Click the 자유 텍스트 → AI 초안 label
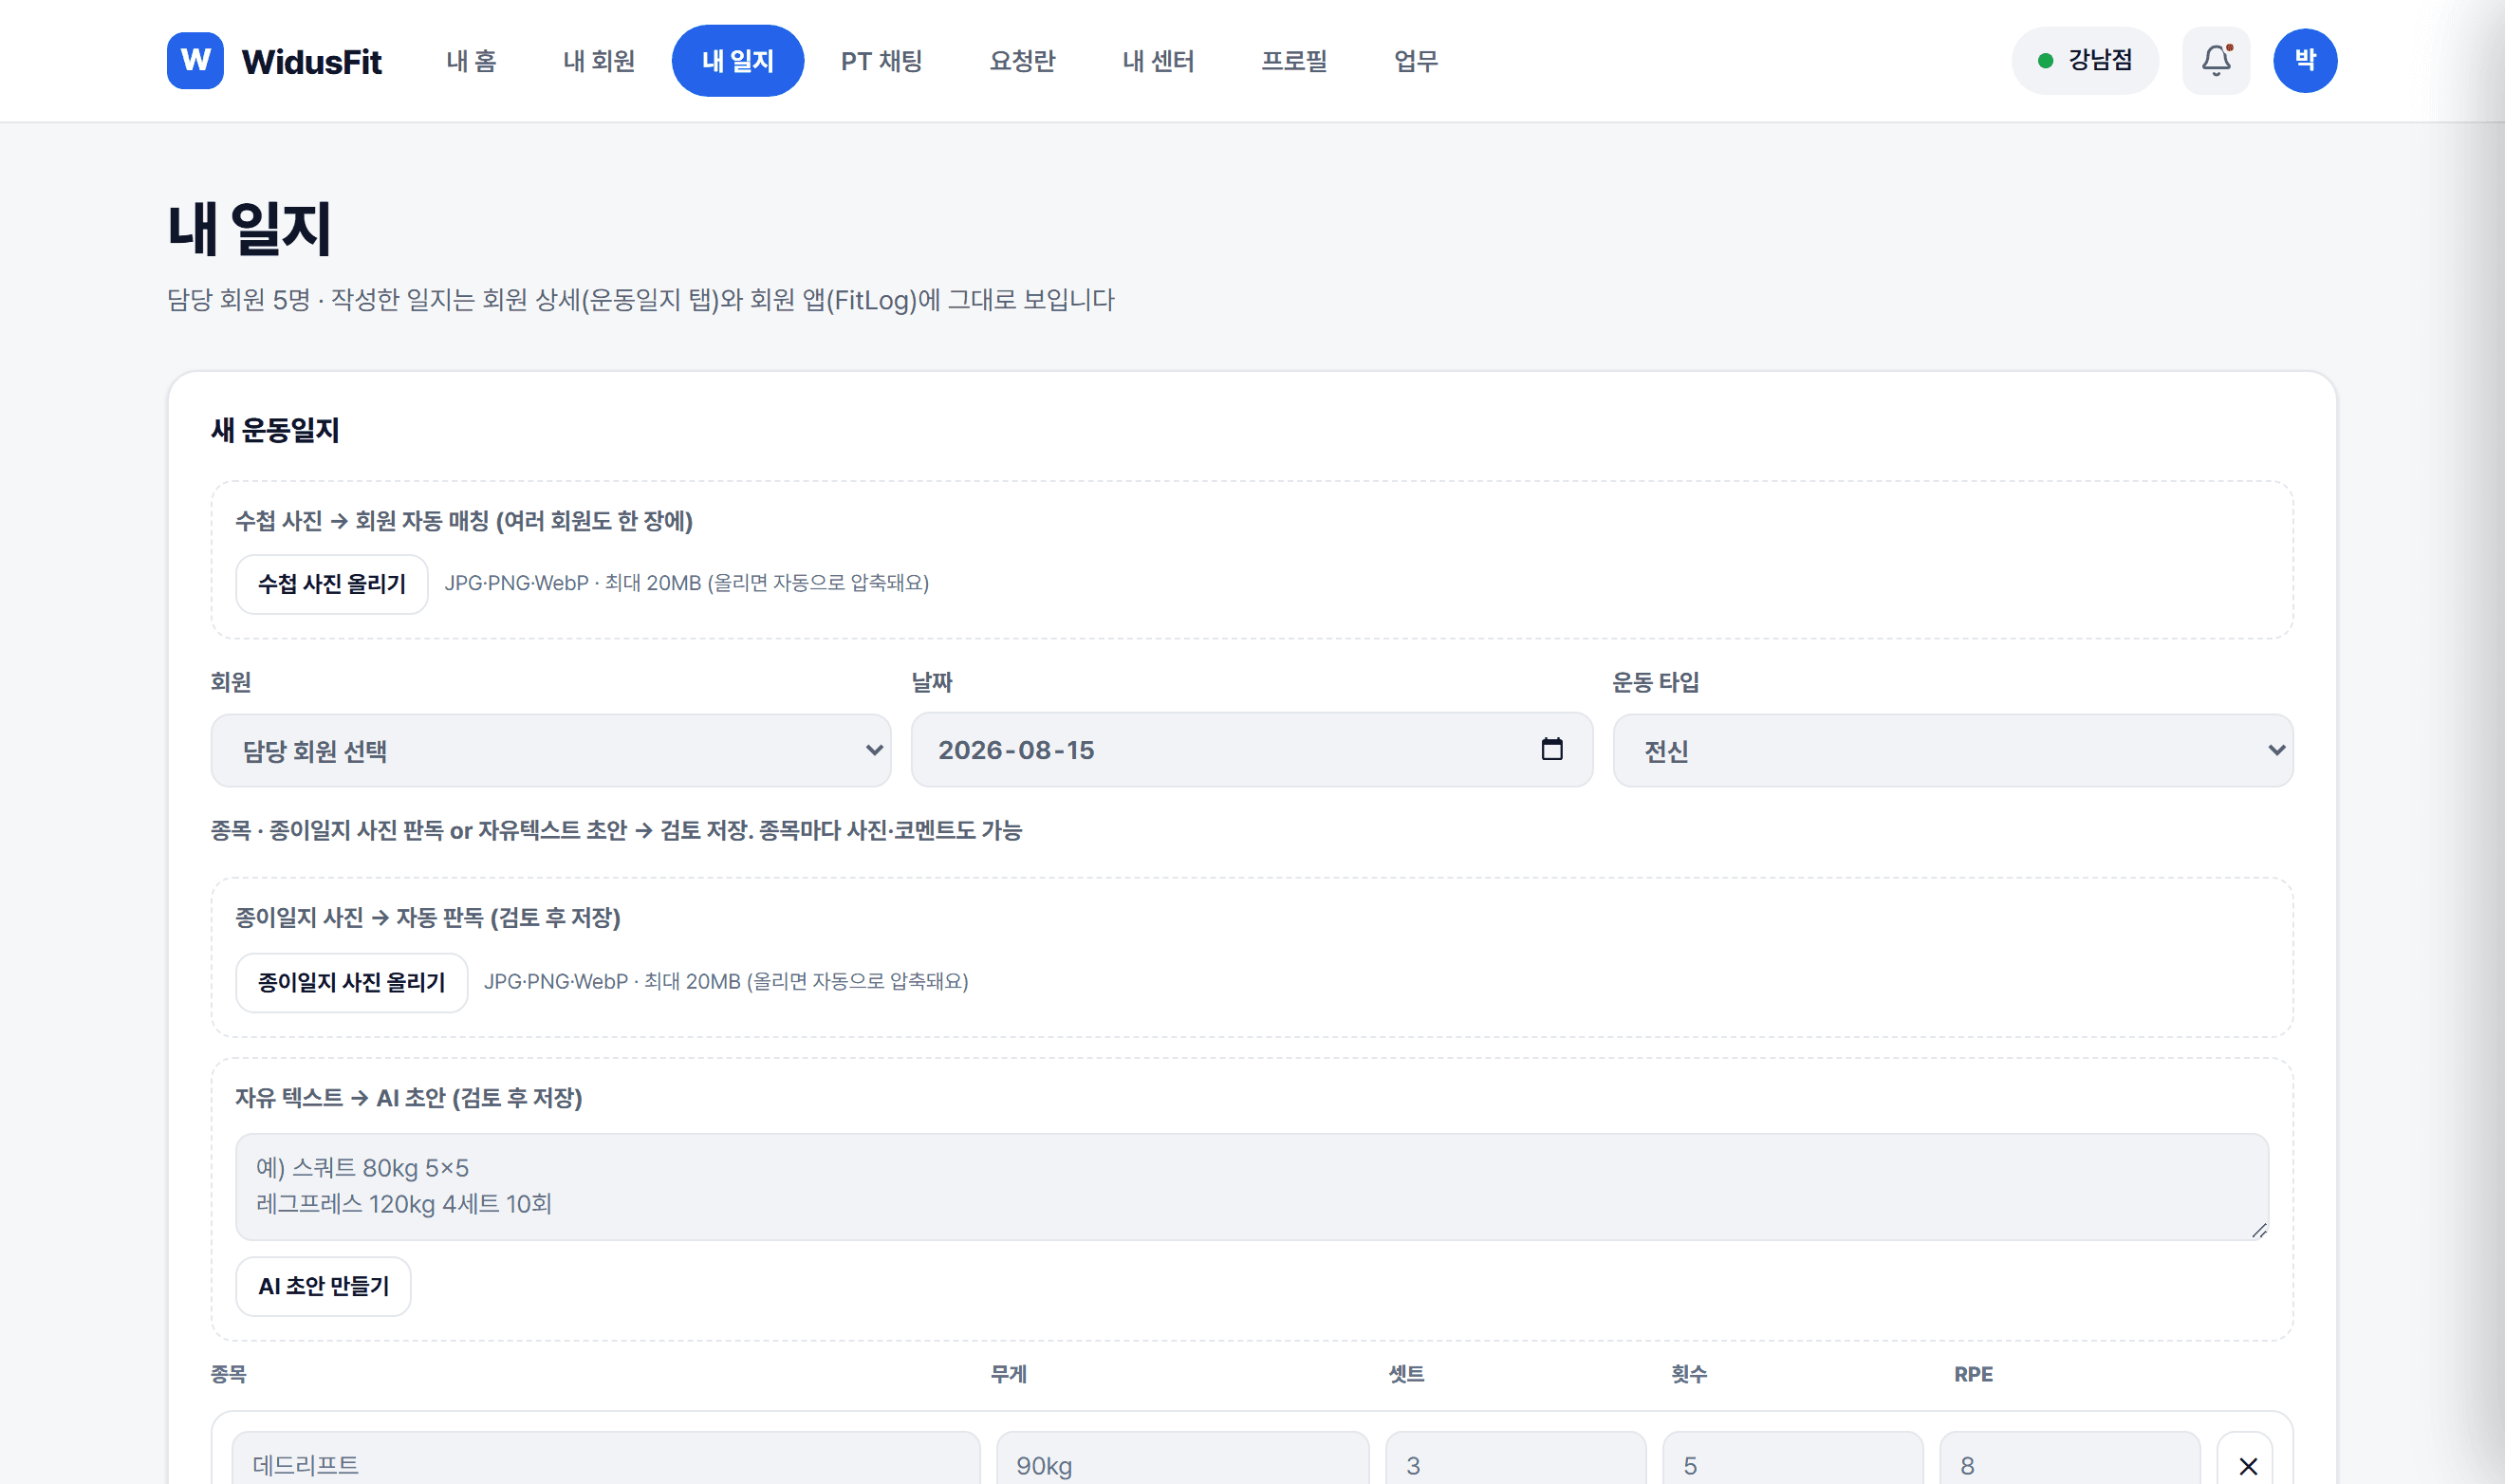Screen dimensions: 2505x1484 point(409,1098)
